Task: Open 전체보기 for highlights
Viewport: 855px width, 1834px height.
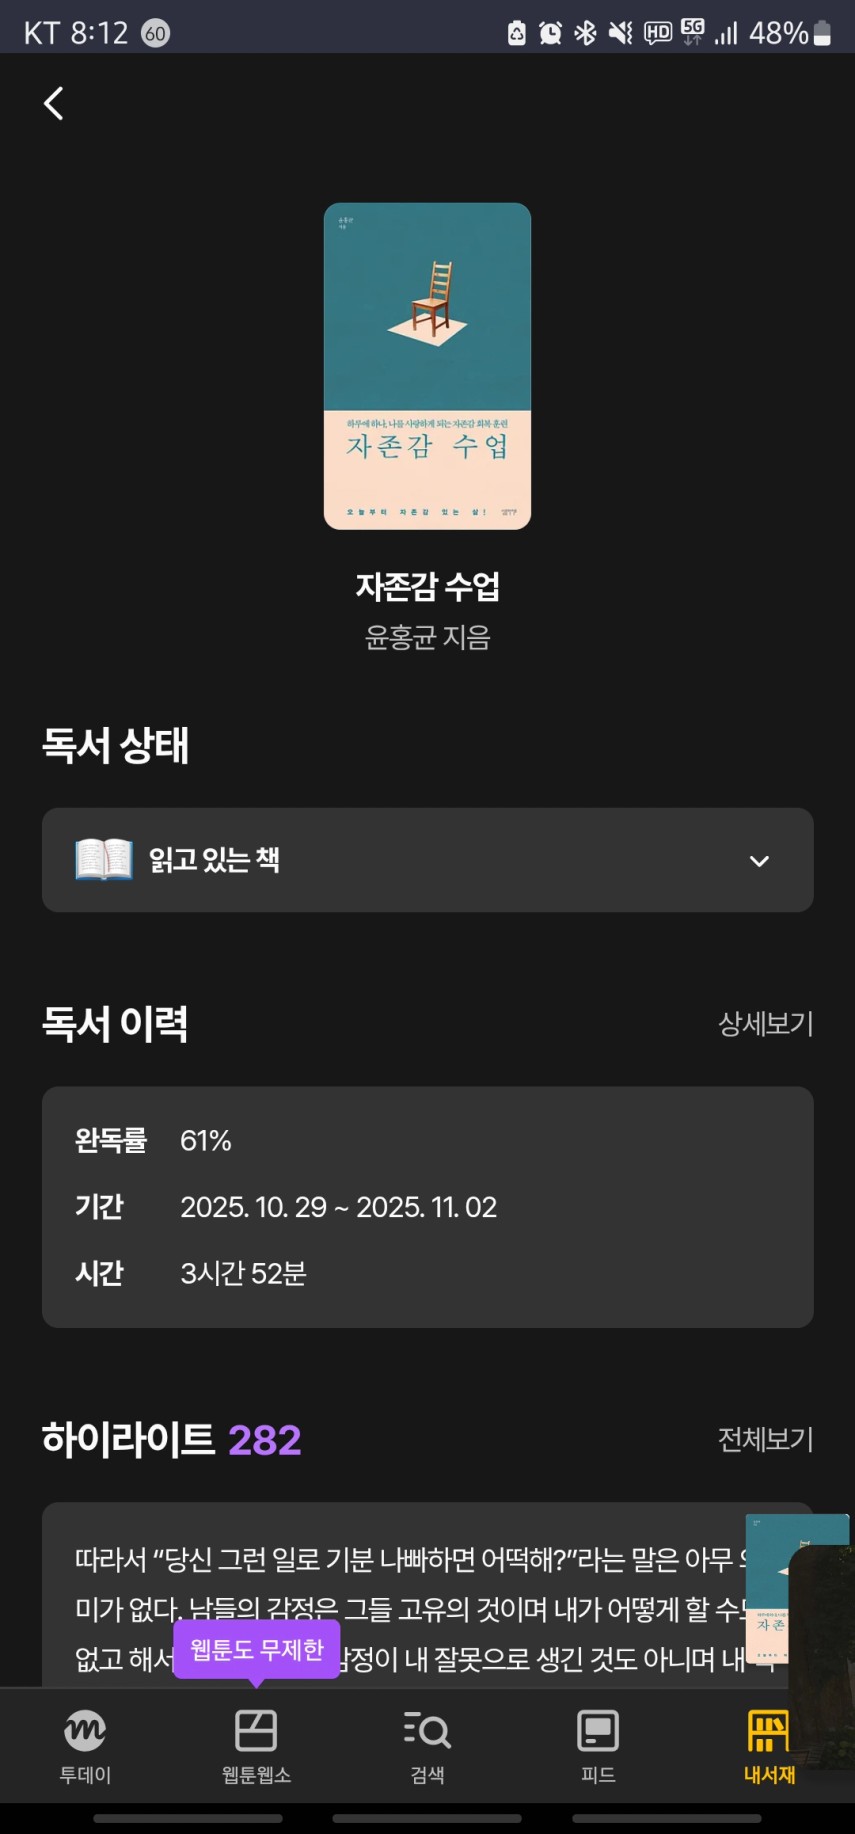Action: [x=765, y=1439]
